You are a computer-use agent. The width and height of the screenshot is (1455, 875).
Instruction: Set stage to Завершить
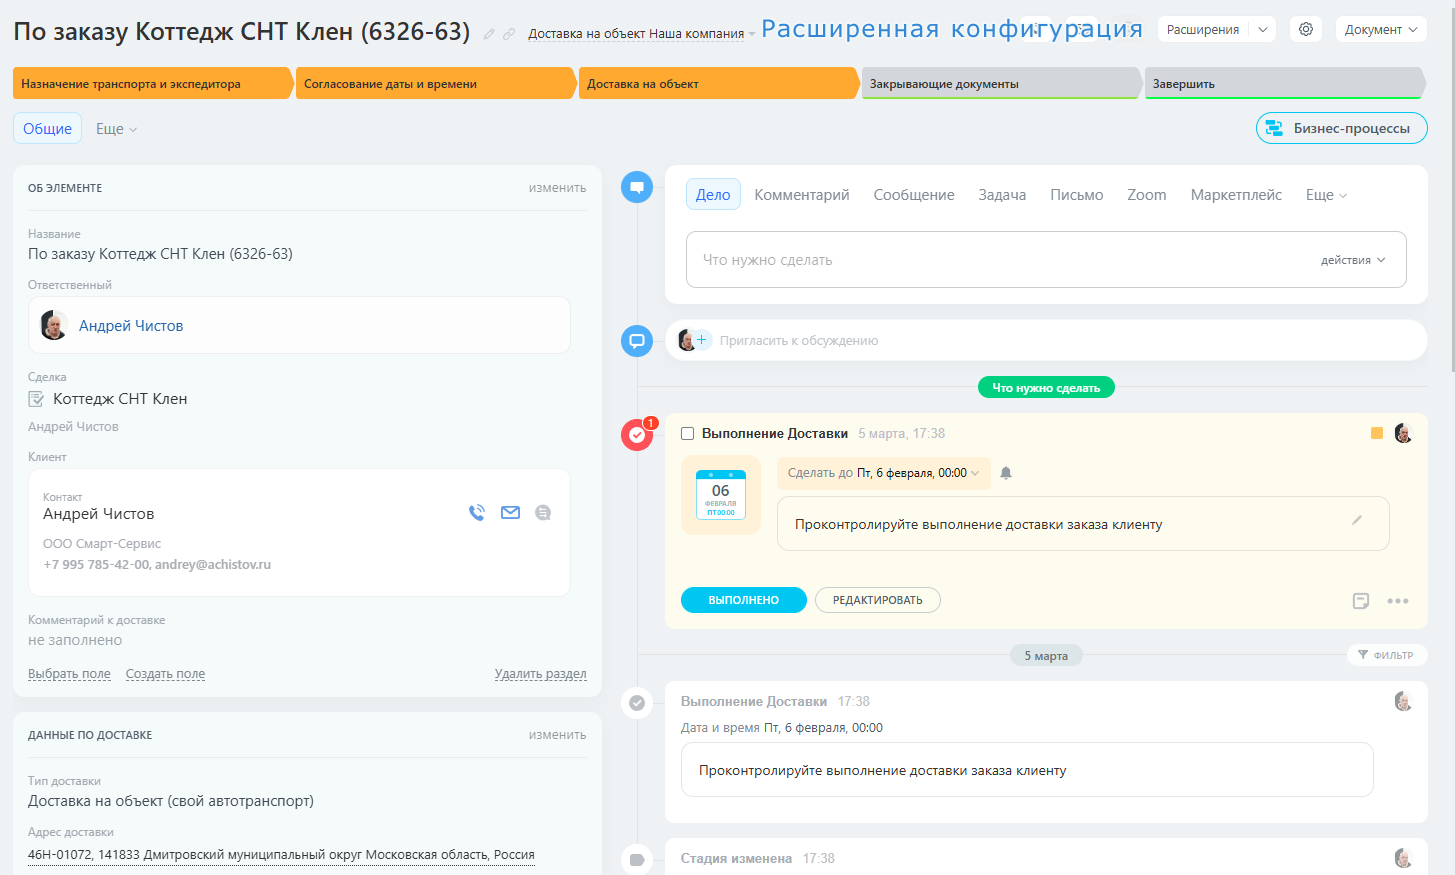click(x=1283, y=84)
